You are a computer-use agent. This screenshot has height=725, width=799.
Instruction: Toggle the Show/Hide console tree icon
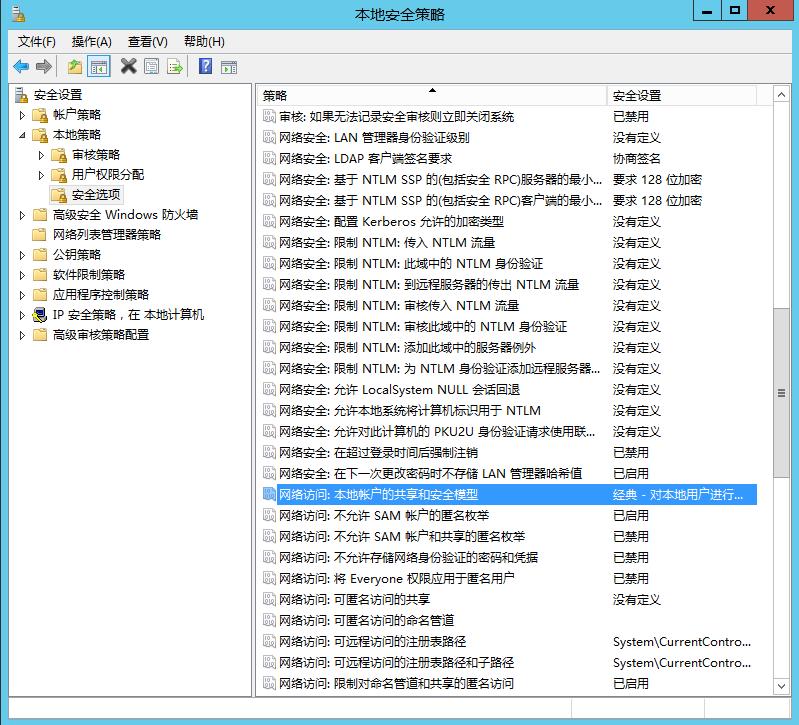tap(99, 67)
